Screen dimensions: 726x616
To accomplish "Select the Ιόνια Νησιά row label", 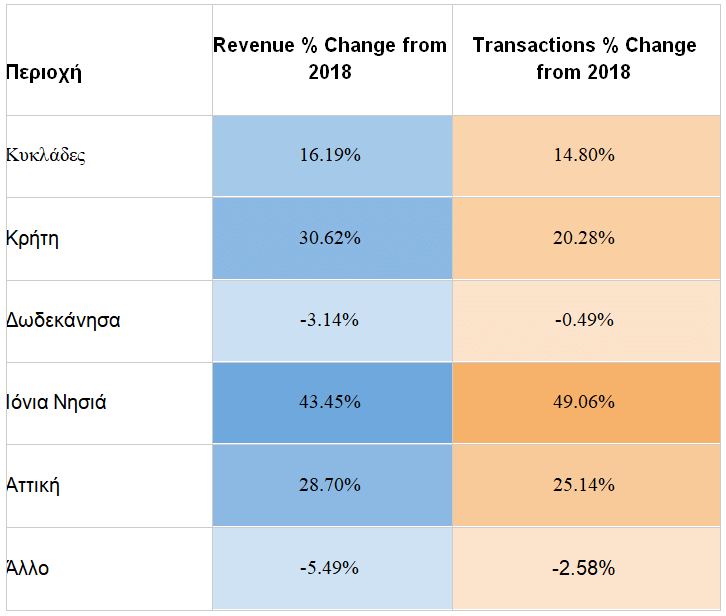I will click(56, 403).
